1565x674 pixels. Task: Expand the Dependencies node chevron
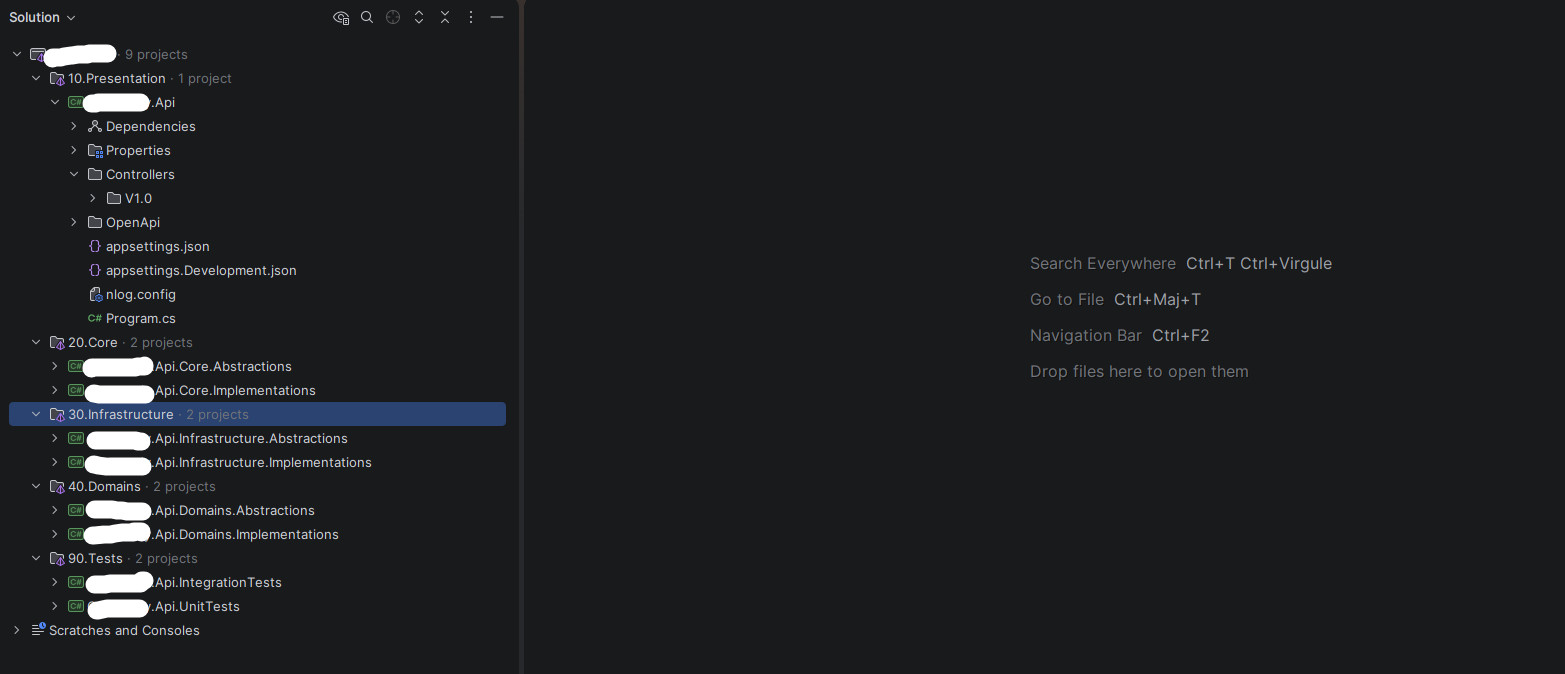coord(74,126)
